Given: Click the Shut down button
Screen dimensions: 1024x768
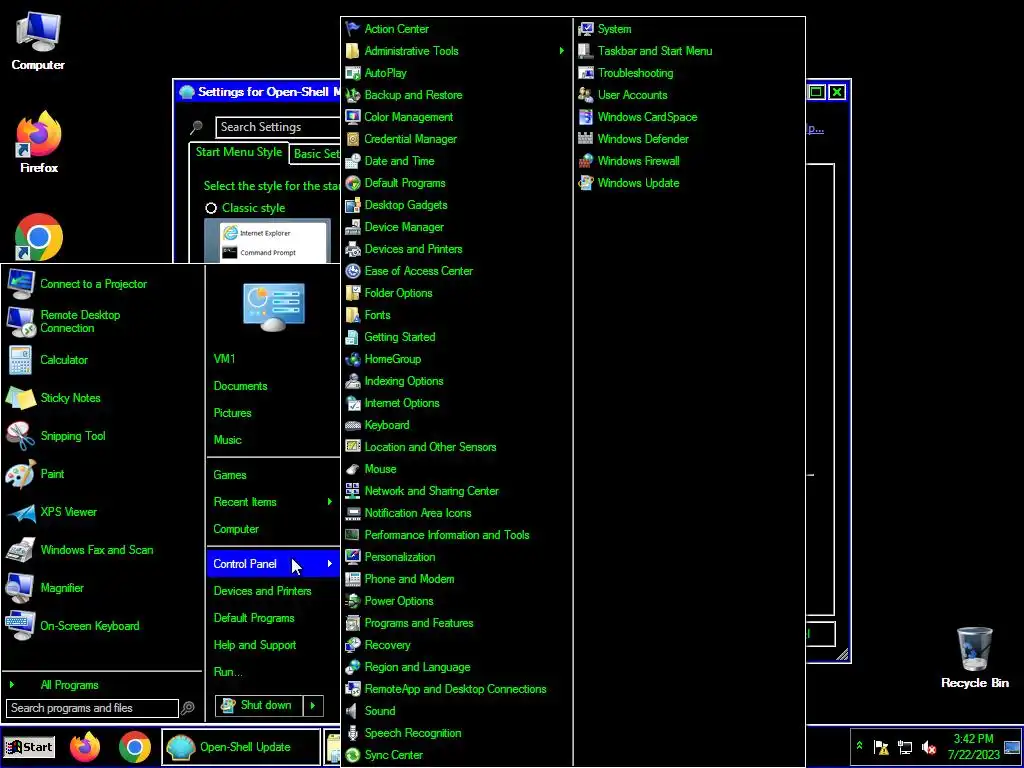Looking at the screenshot, I should 259,705.
